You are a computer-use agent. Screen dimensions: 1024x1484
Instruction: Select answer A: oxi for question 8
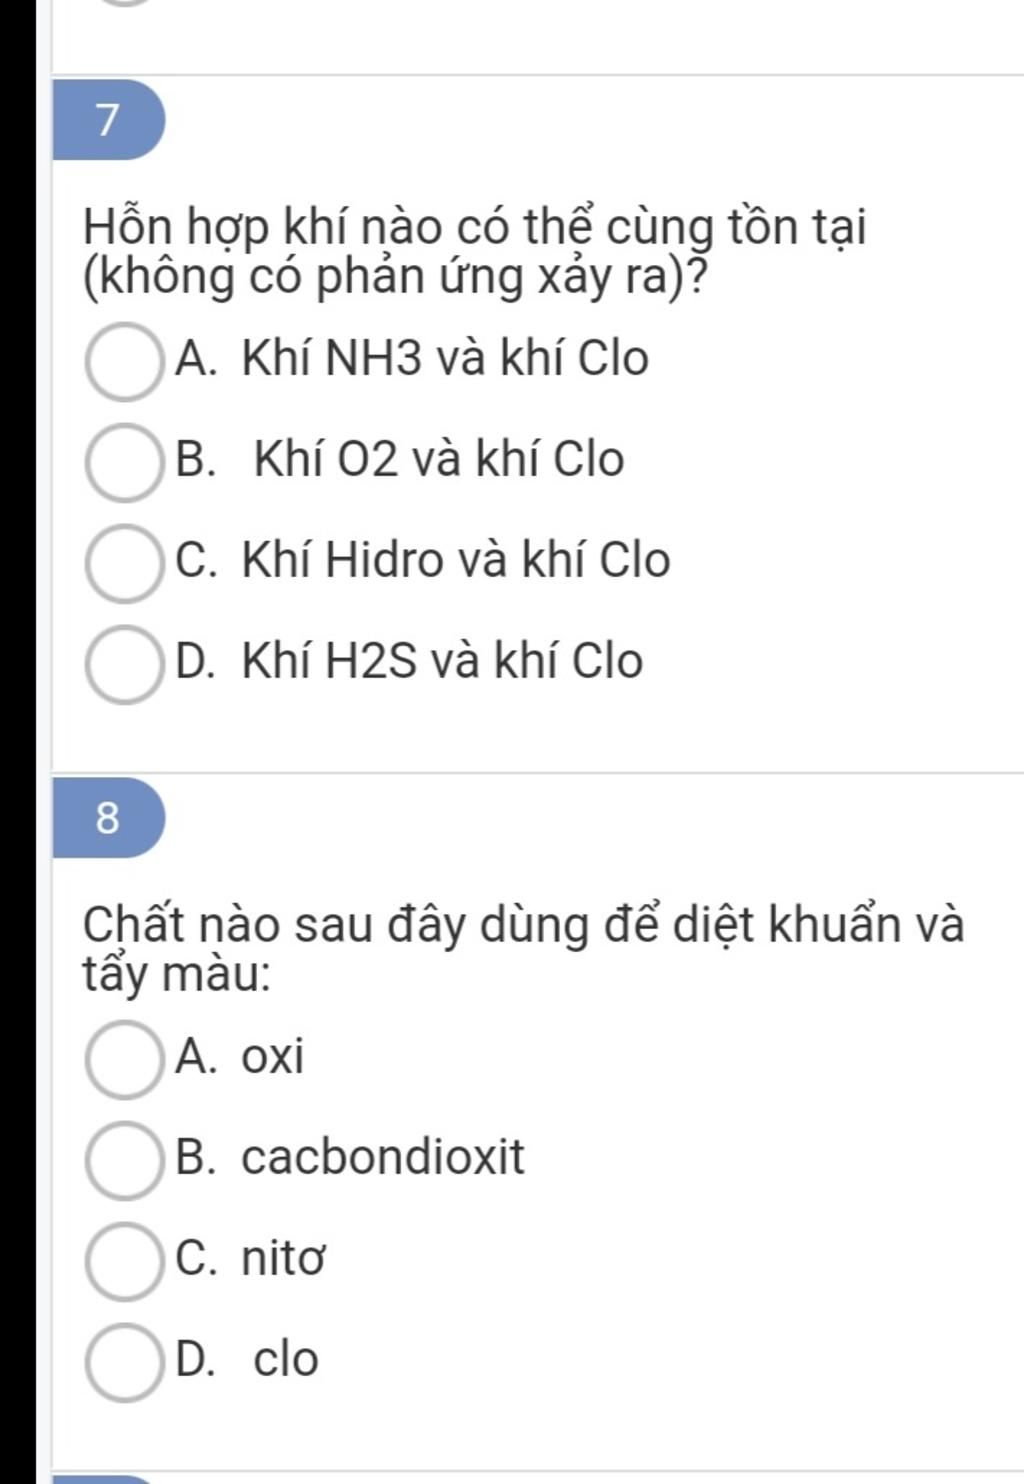(124, 1060)
